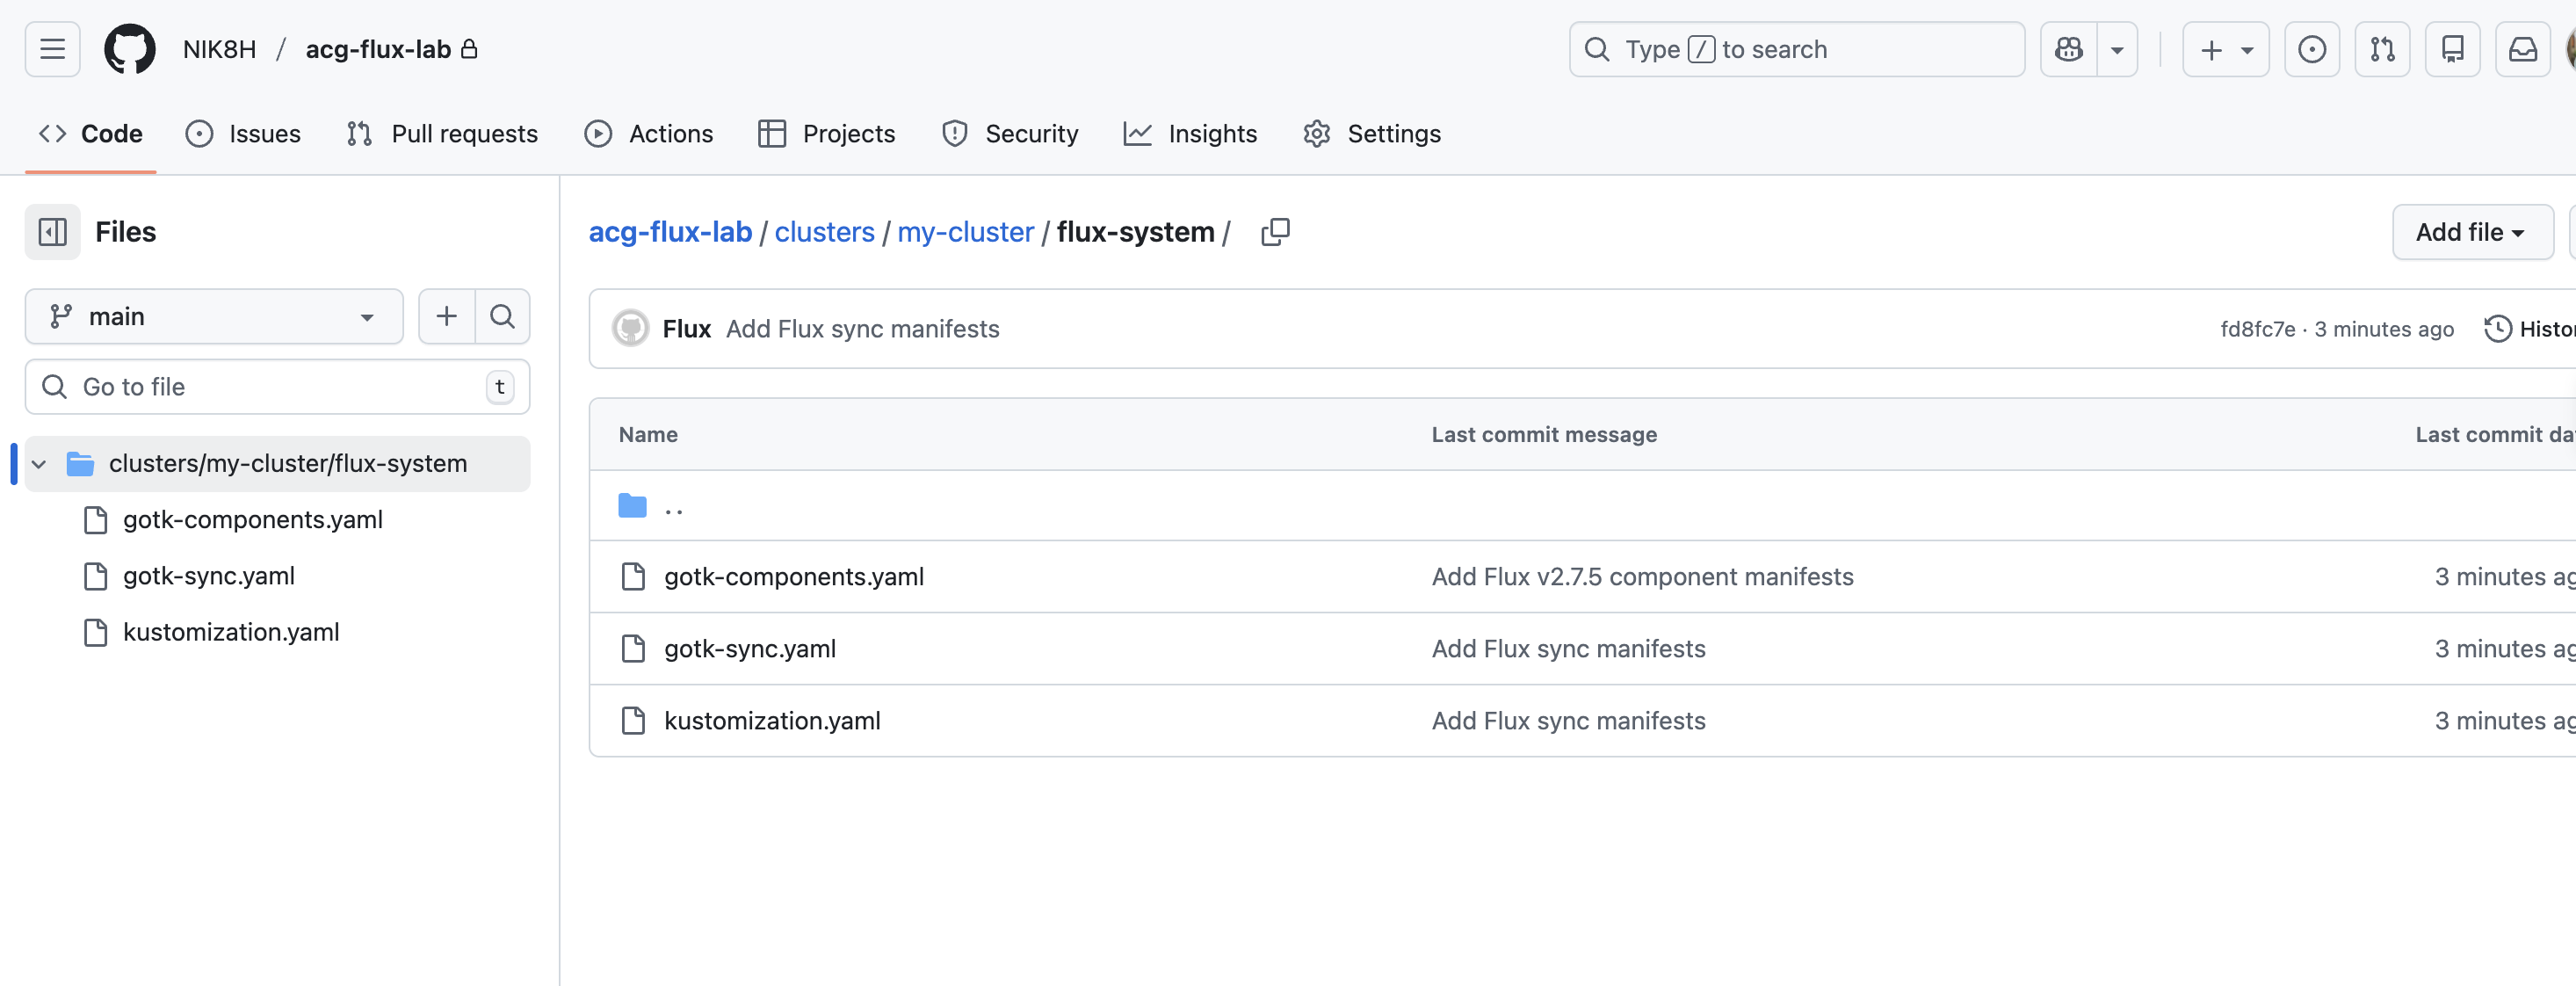Expand the main branch selector

(x=213, y=316)
